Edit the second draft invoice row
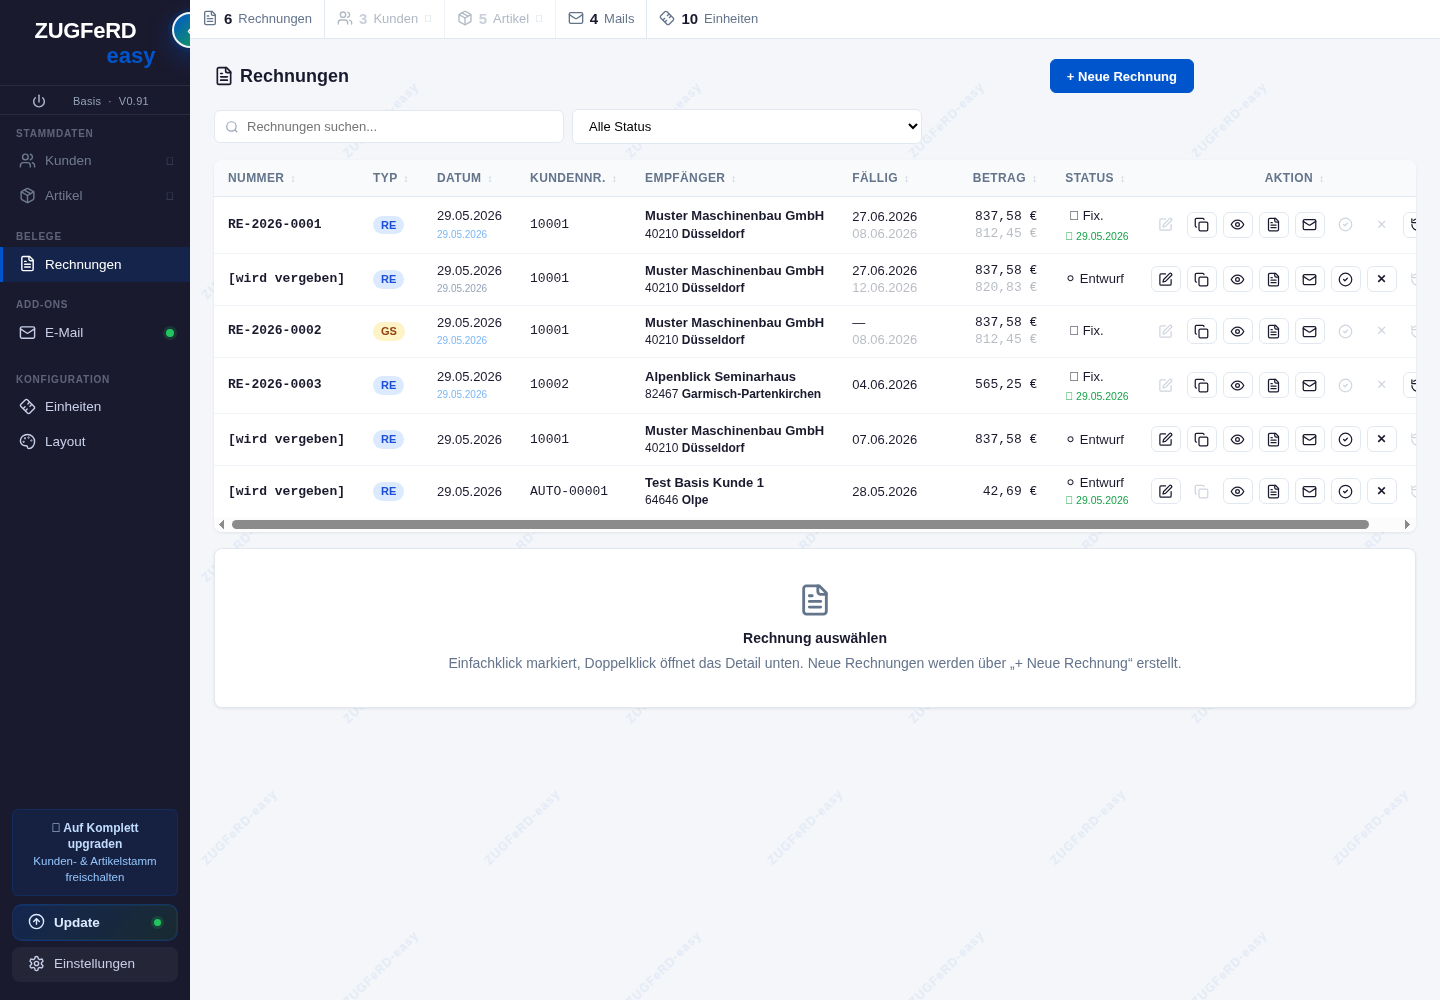Image resolution: width=1440 pixels, height=1000 pixels. coord(1166,439)
